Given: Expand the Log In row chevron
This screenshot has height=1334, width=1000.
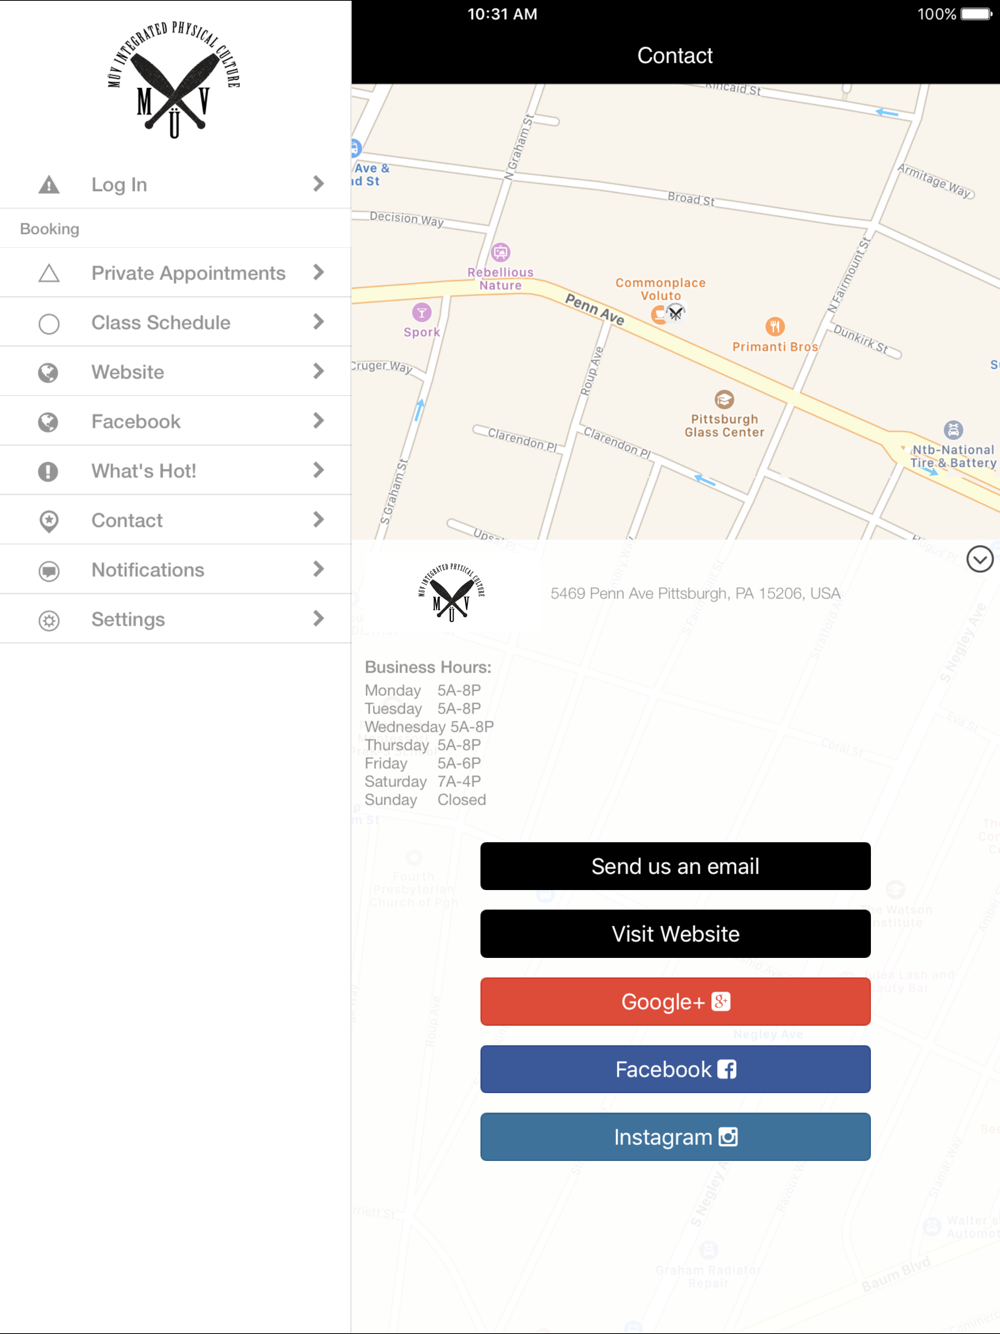Looking at the screenshot, I should tap(318, 184).
